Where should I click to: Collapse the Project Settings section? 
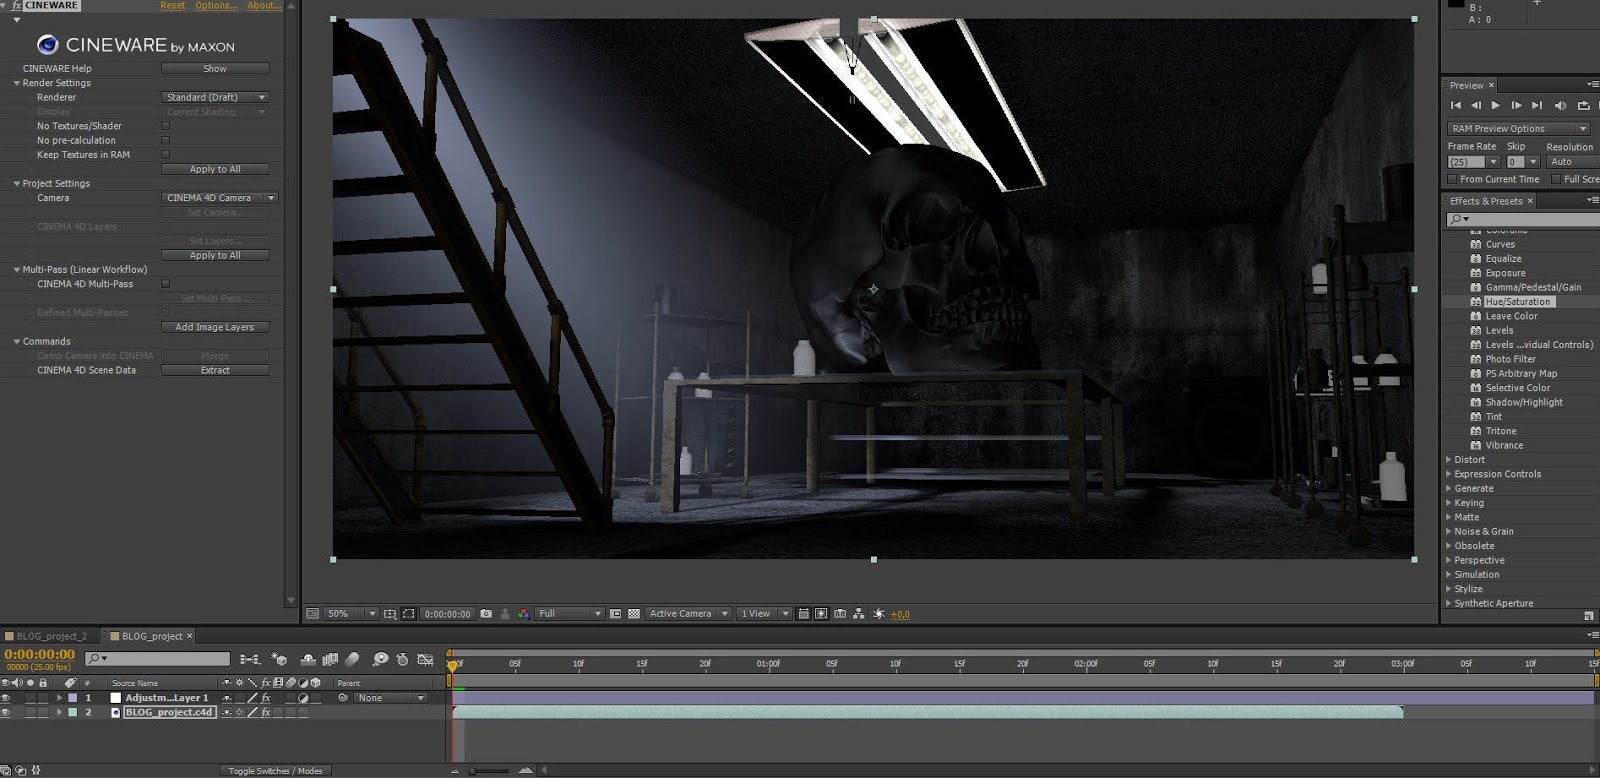(x=16, y=184)
